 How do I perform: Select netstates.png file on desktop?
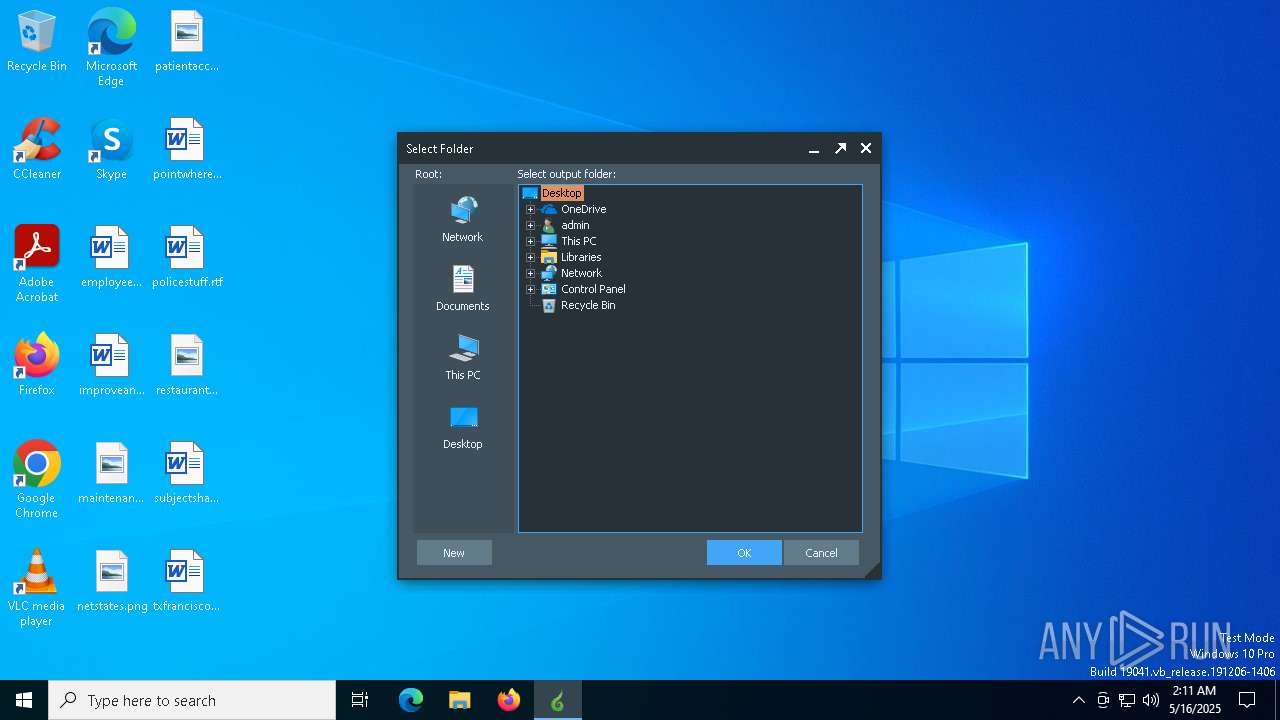[111, 582]
